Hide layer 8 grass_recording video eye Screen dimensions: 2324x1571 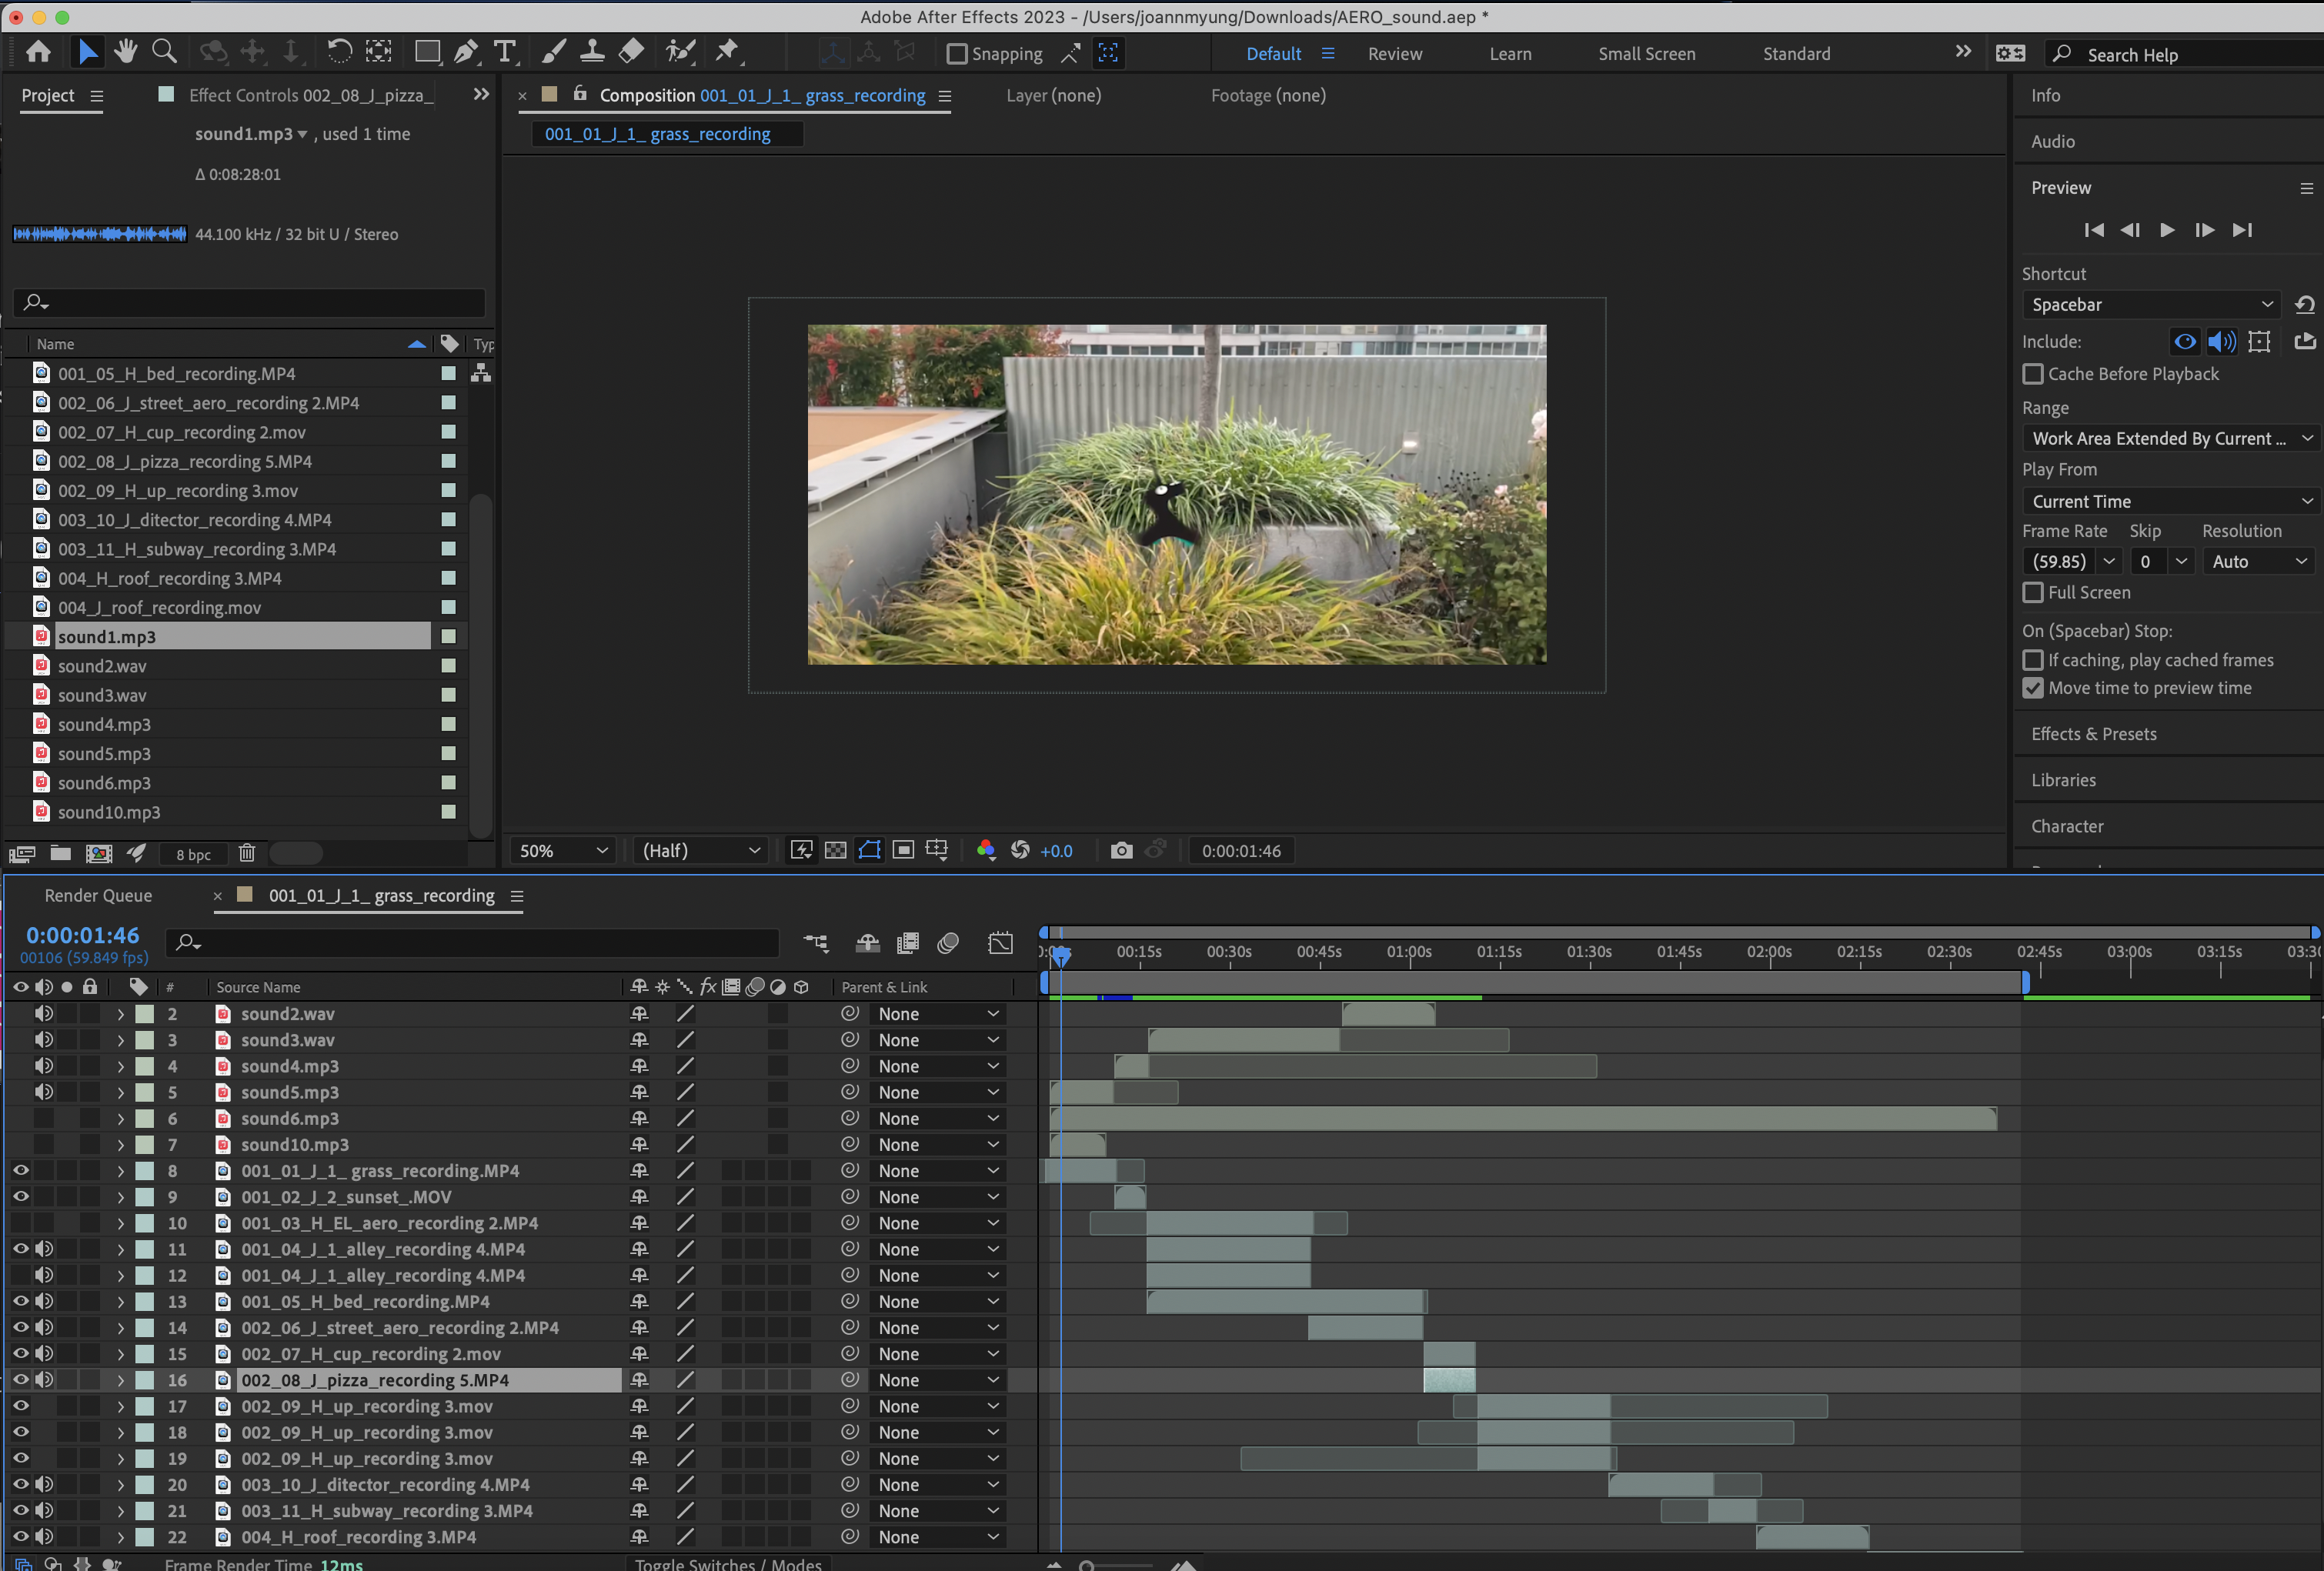(20, 1170)
